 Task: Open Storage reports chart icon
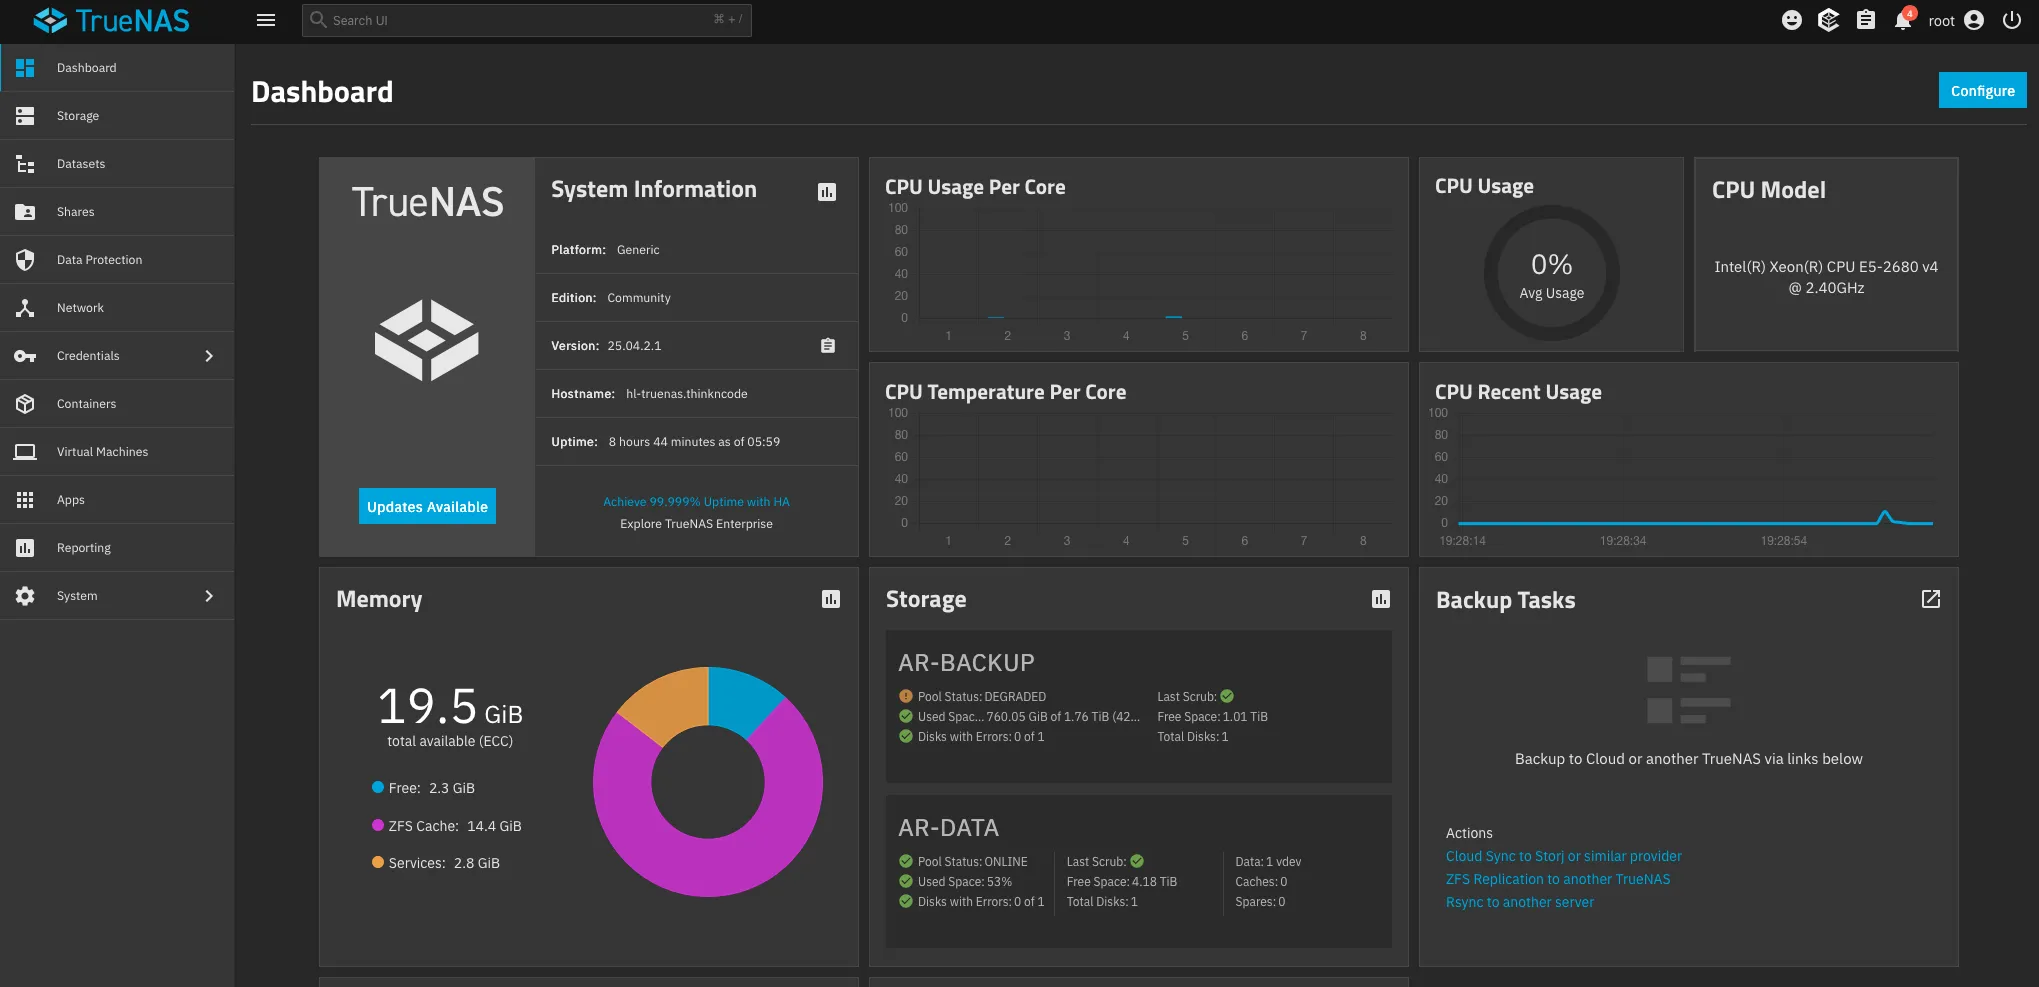coord(1381,599)
